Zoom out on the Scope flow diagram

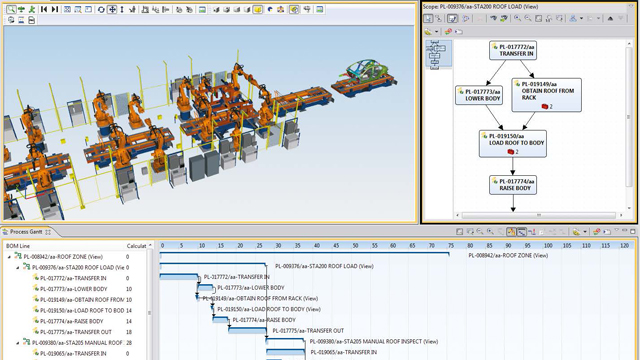pyautogui.click(x=528, y=18)
